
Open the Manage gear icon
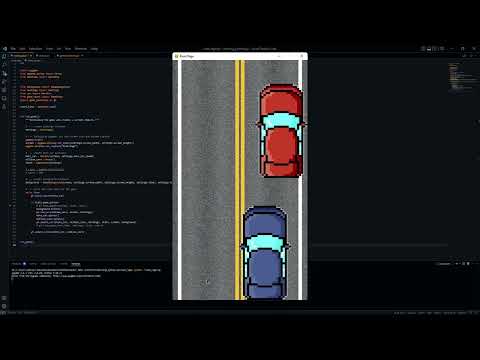coord(4,306)
